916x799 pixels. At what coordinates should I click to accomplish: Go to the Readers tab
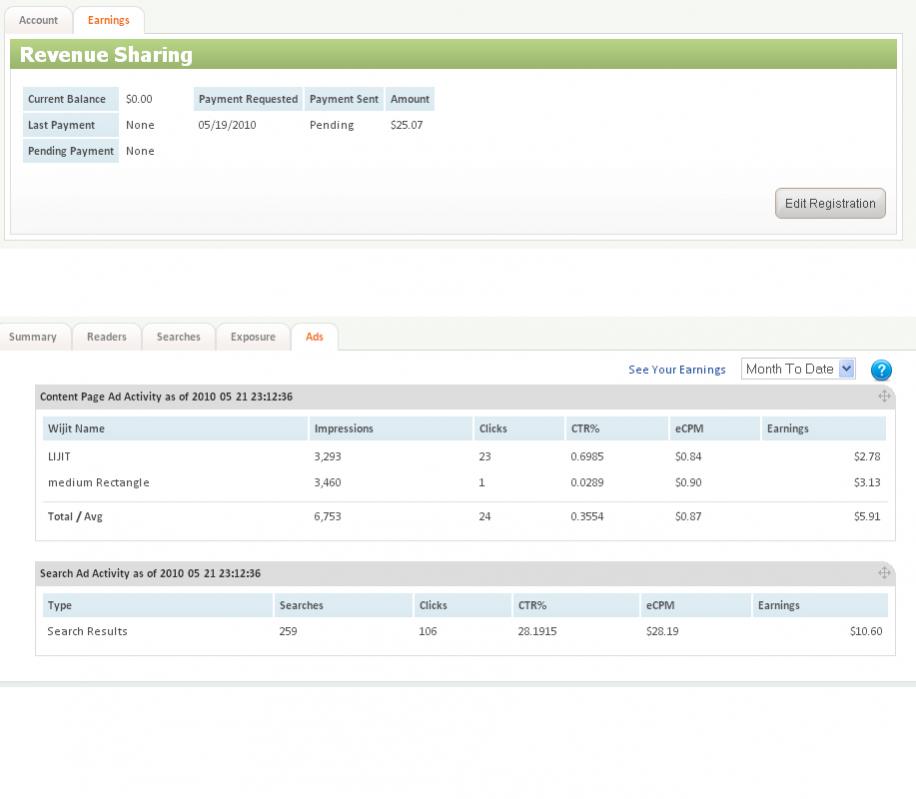[106, 337]
